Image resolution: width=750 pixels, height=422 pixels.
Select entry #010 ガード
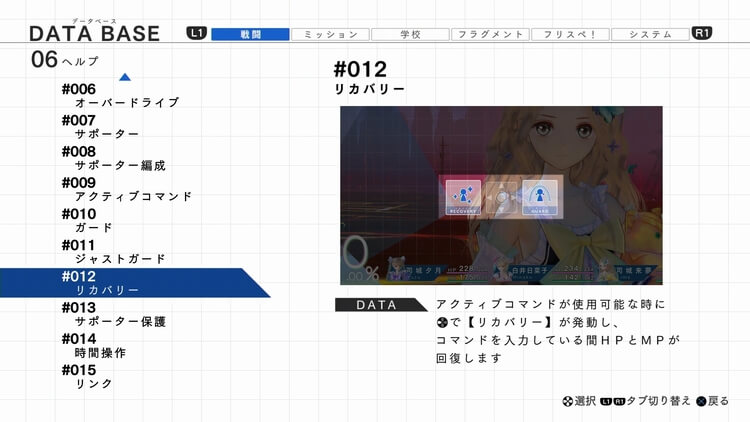(87, 221)
